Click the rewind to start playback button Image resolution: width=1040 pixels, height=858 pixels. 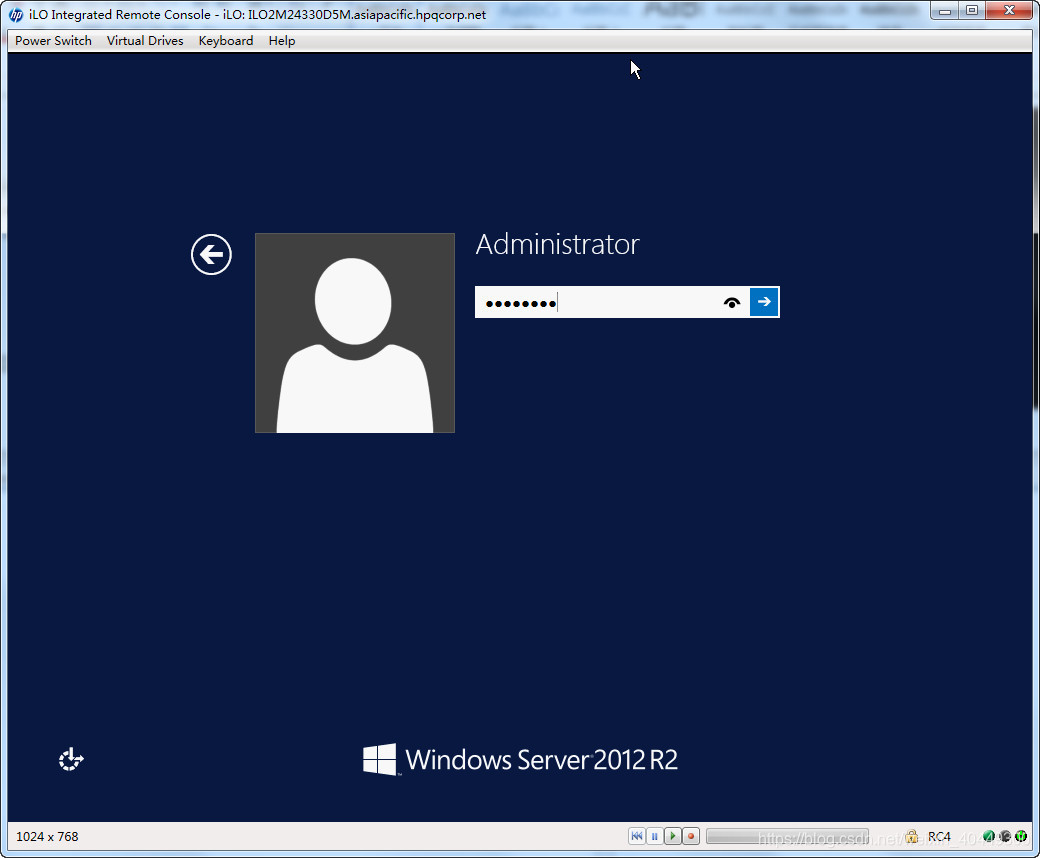[636, 836]
